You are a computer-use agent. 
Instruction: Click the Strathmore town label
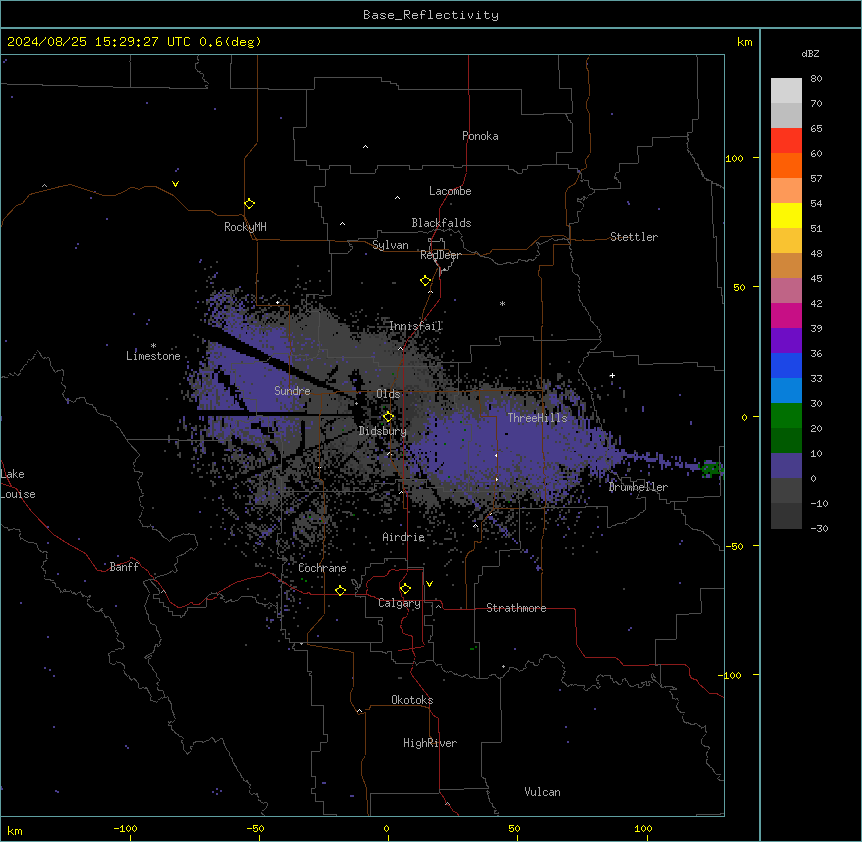pyautogui.click(x=516, y=608)
